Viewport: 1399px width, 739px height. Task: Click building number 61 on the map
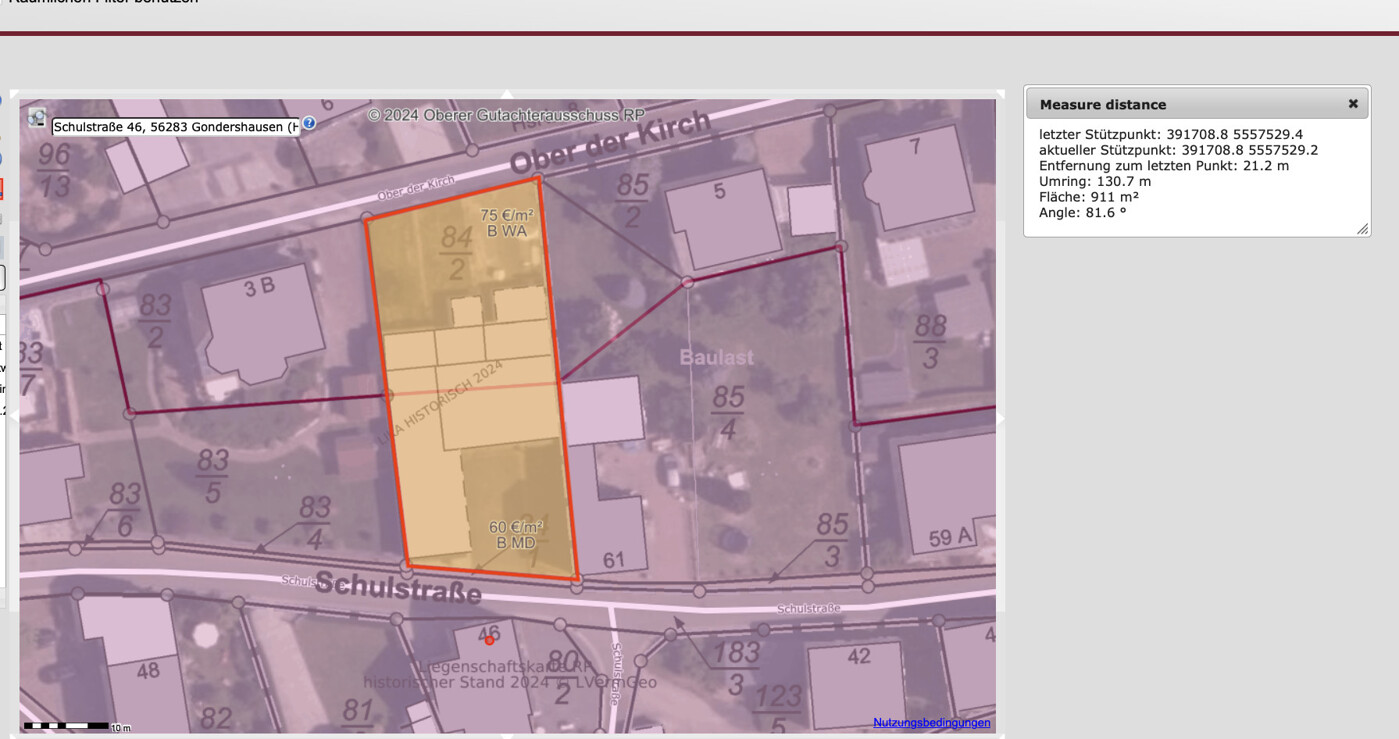coord(613,560)
